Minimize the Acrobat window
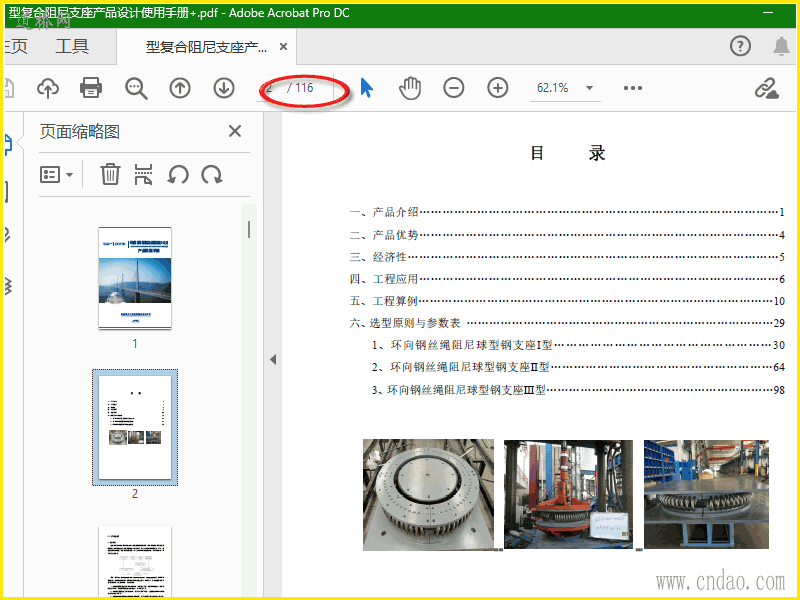This screenshot has width=800, height=600. pos(768,13)
